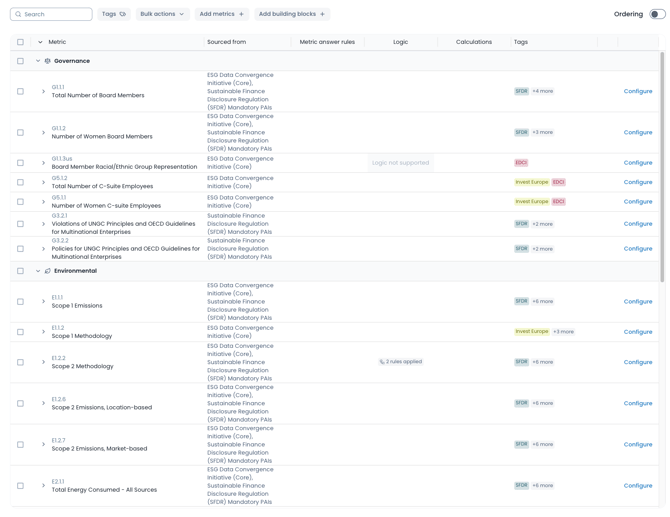Click the Metric column header
This screenshot has width=670, height=517.
point(57,42)
